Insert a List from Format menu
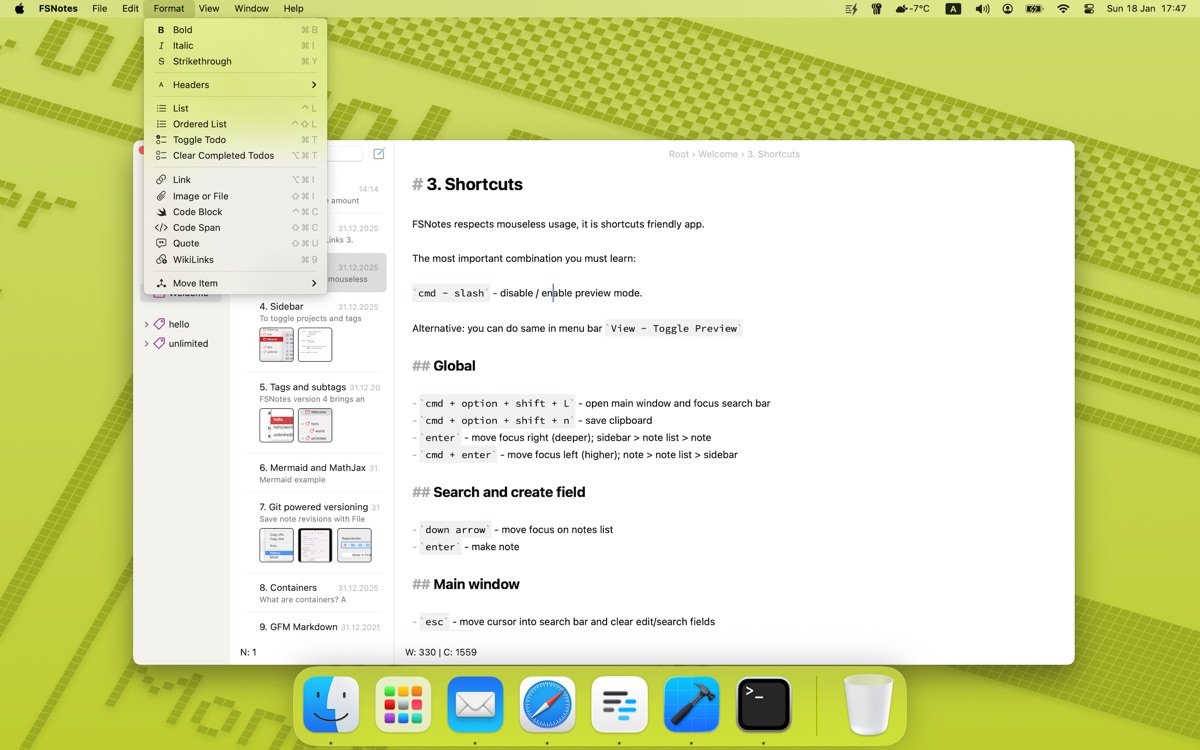Viewport: 1200px width, 750px height. (x=235, y=108)
